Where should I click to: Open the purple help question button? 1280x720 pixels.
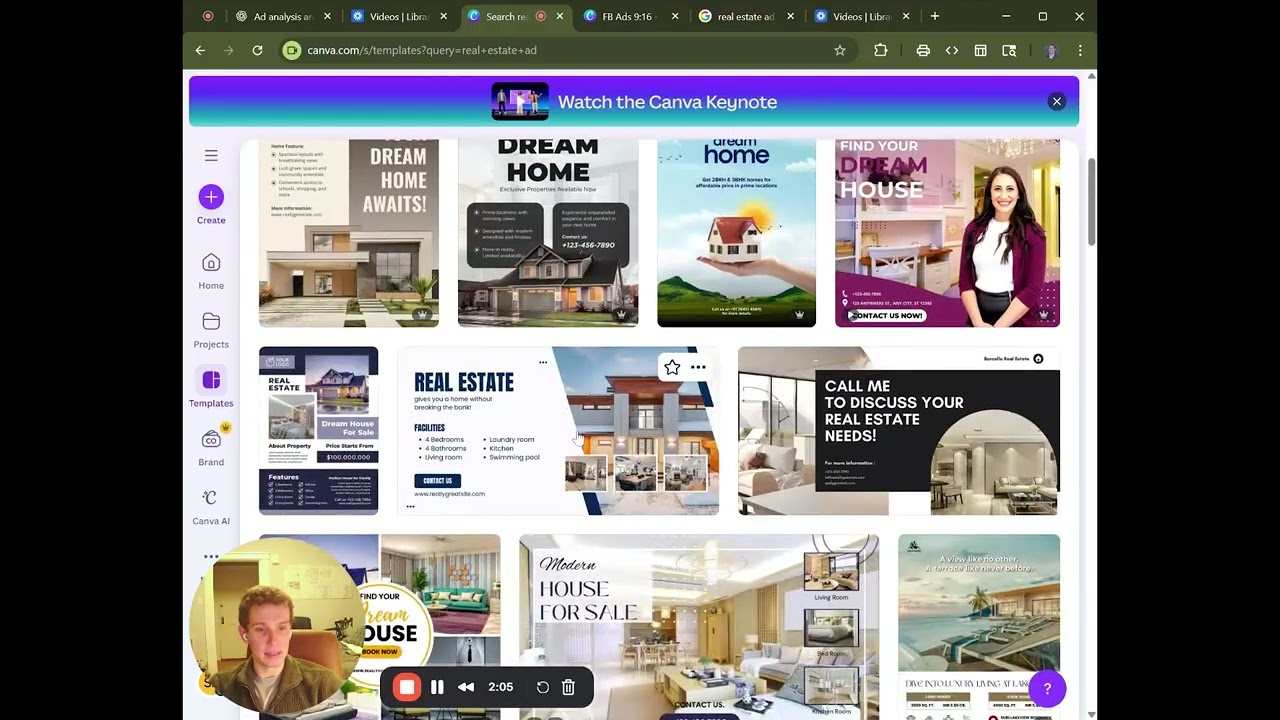1047,688
